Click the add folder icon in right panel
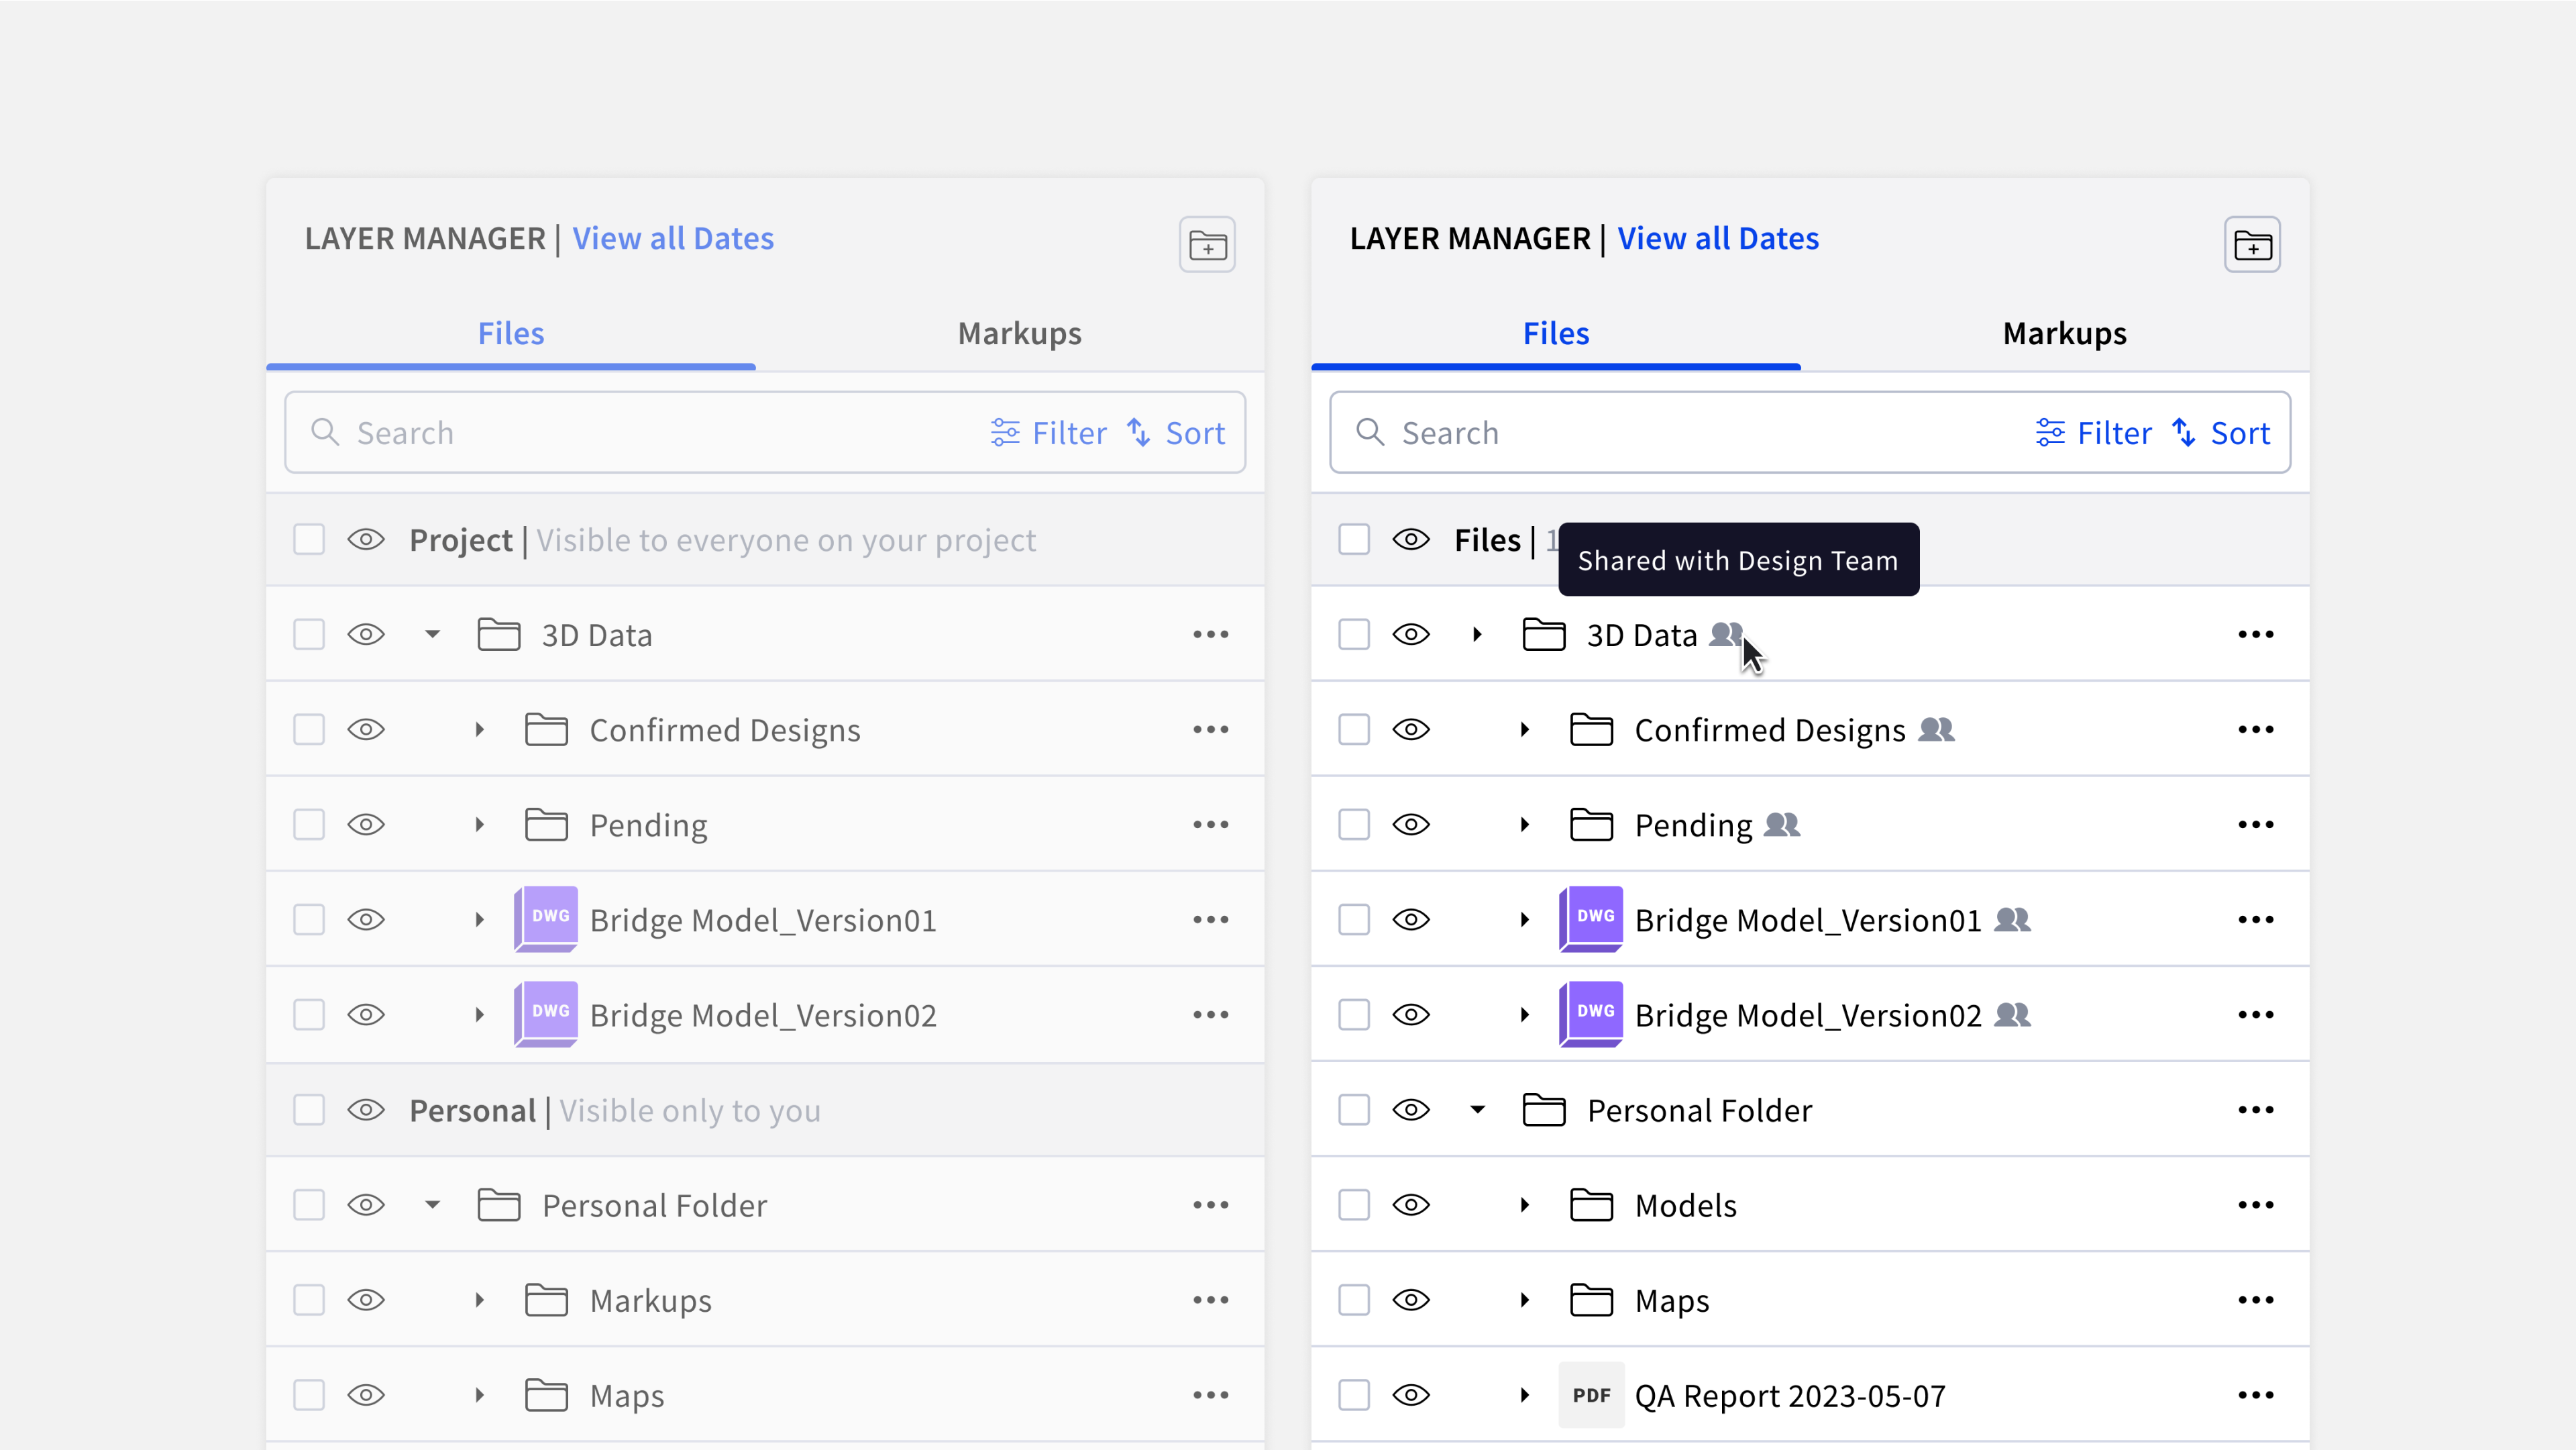This screenshot has width=2576, height=1450. [2252, 245]
